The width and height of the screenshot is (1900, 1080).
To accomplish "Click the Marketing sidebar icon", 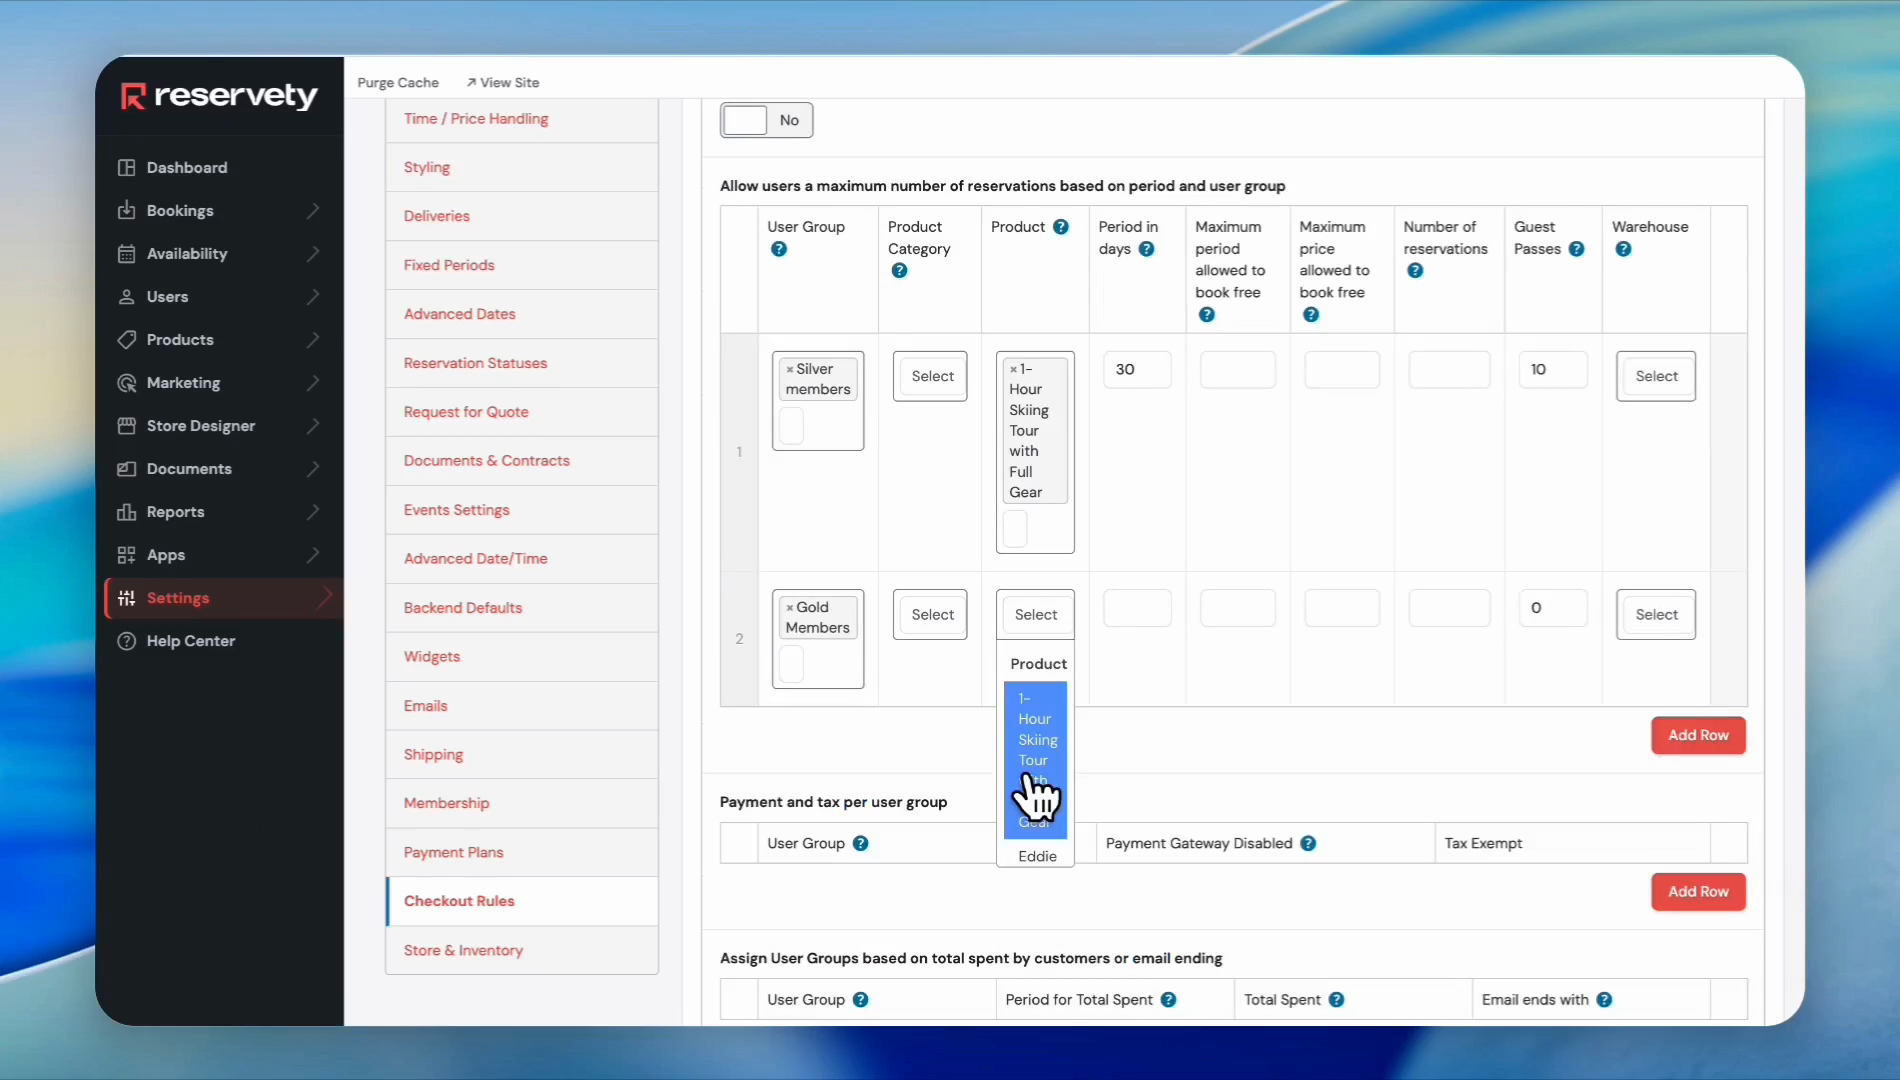I will 126,383.
